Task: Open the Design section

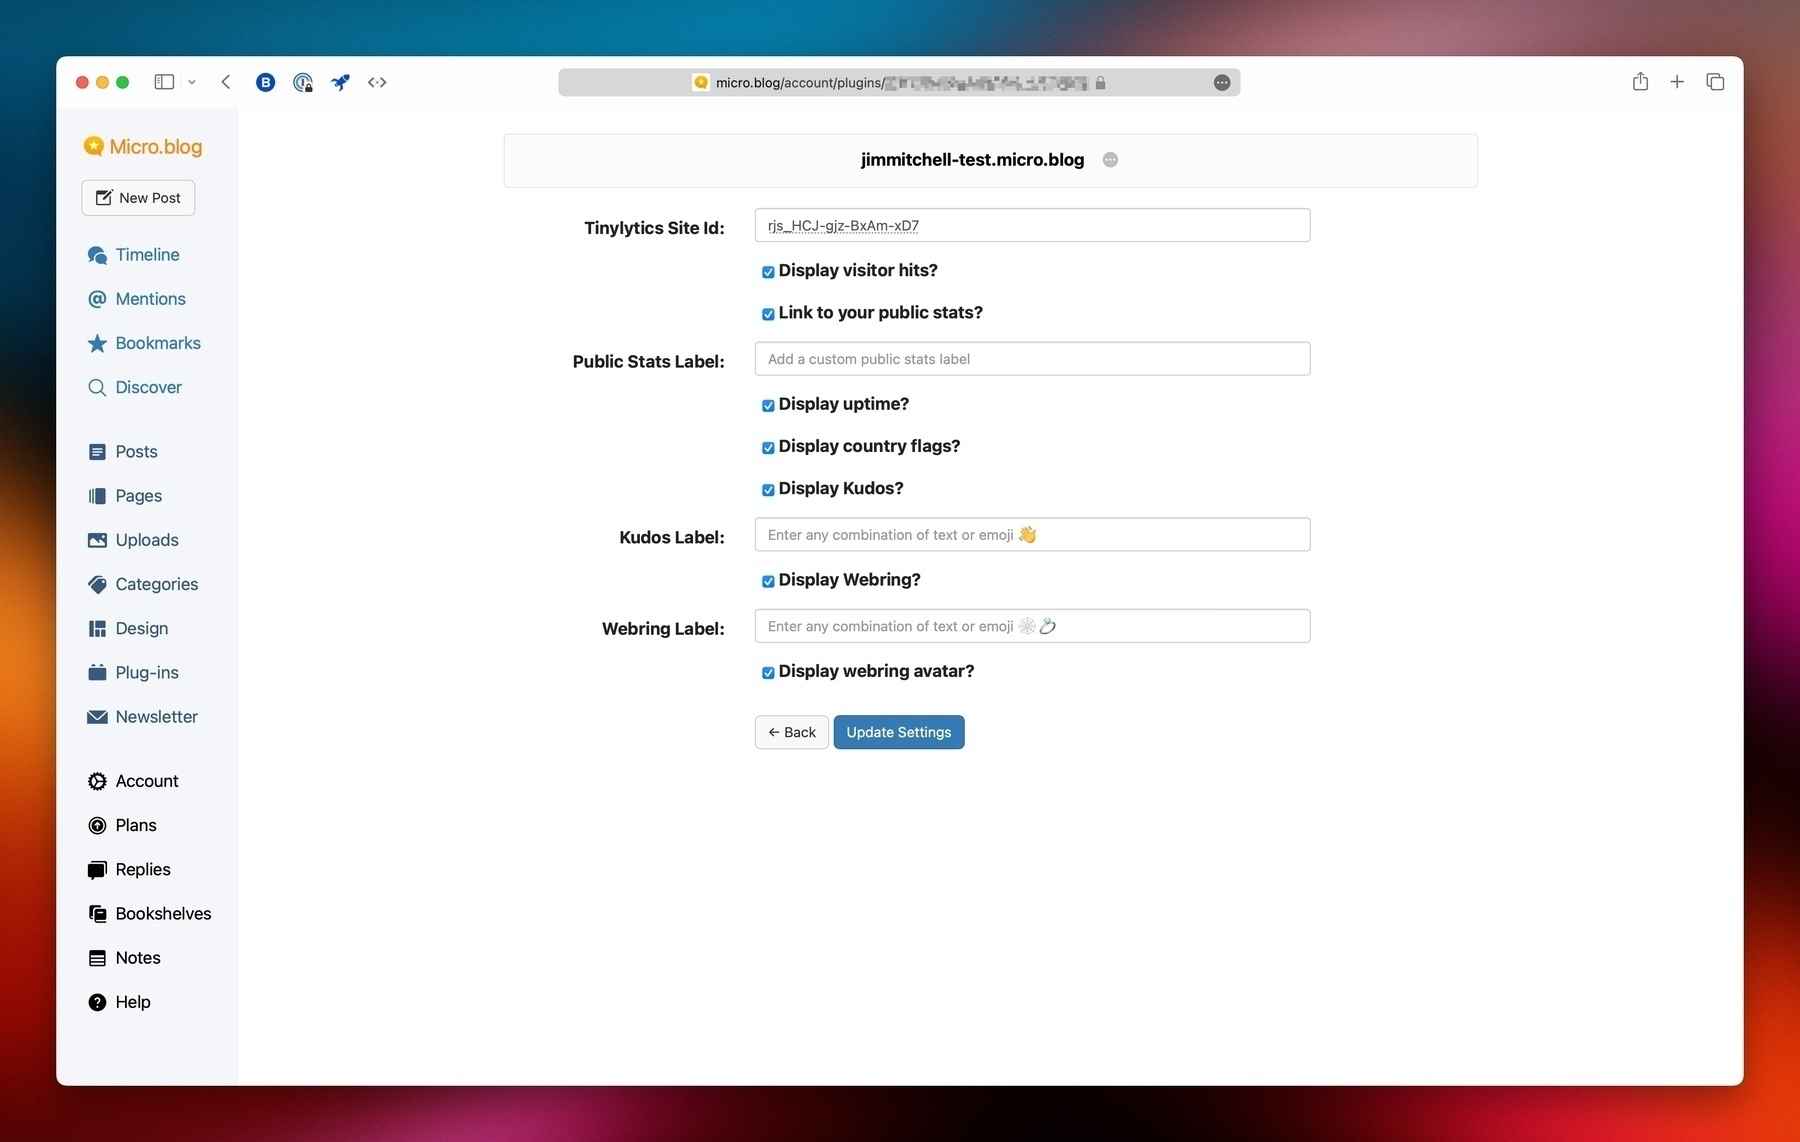Action: [141, 628]
